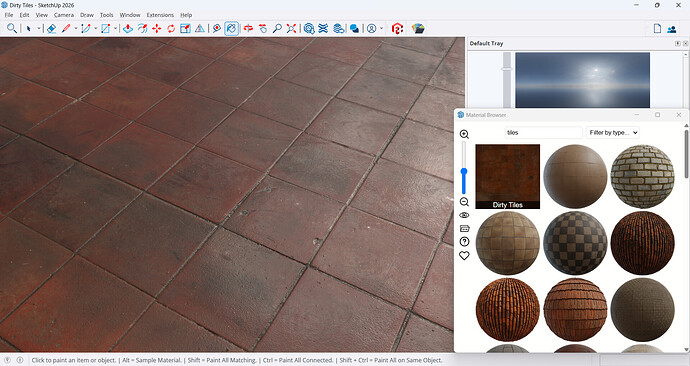
Task: Click the zoom-out magnifier in Material Browser
Action: (x=464, y=202)
